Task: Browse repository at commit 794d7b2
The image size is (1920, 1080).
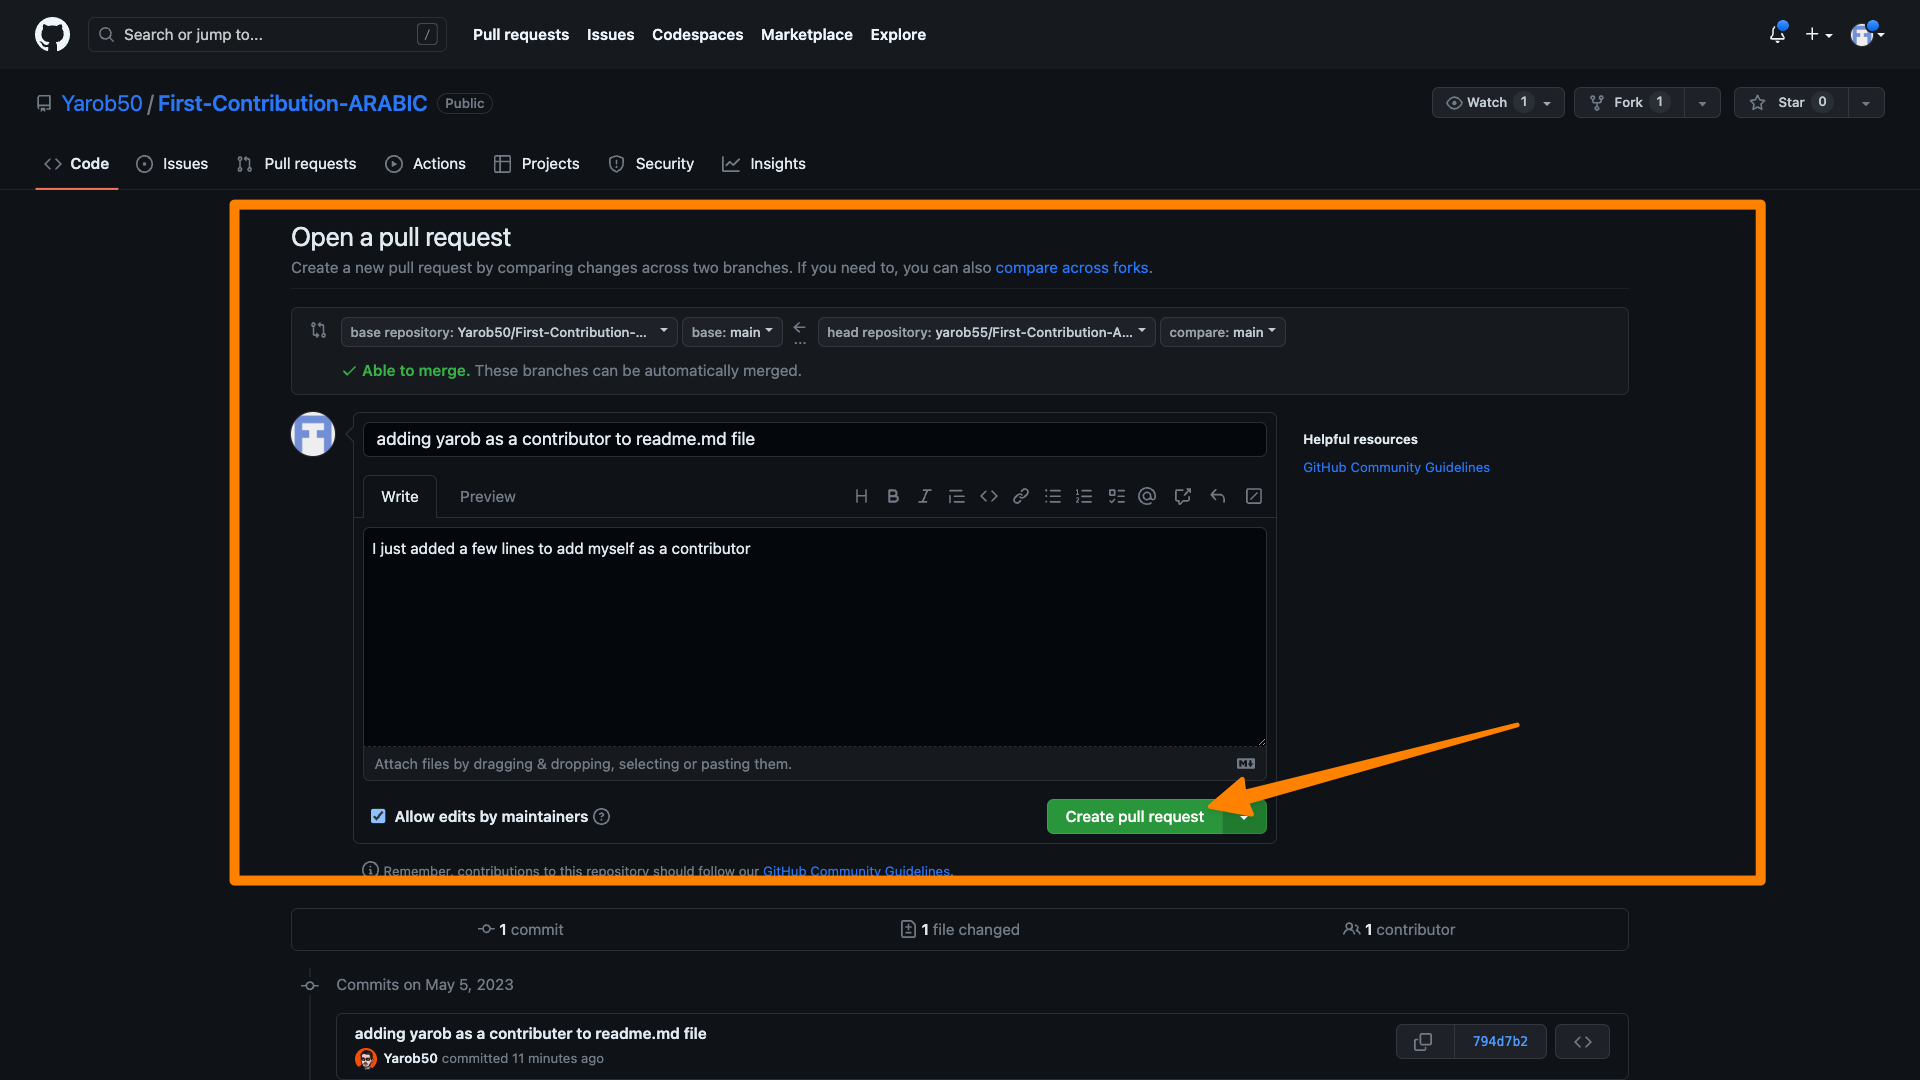Action: tap(1582, 1041)
